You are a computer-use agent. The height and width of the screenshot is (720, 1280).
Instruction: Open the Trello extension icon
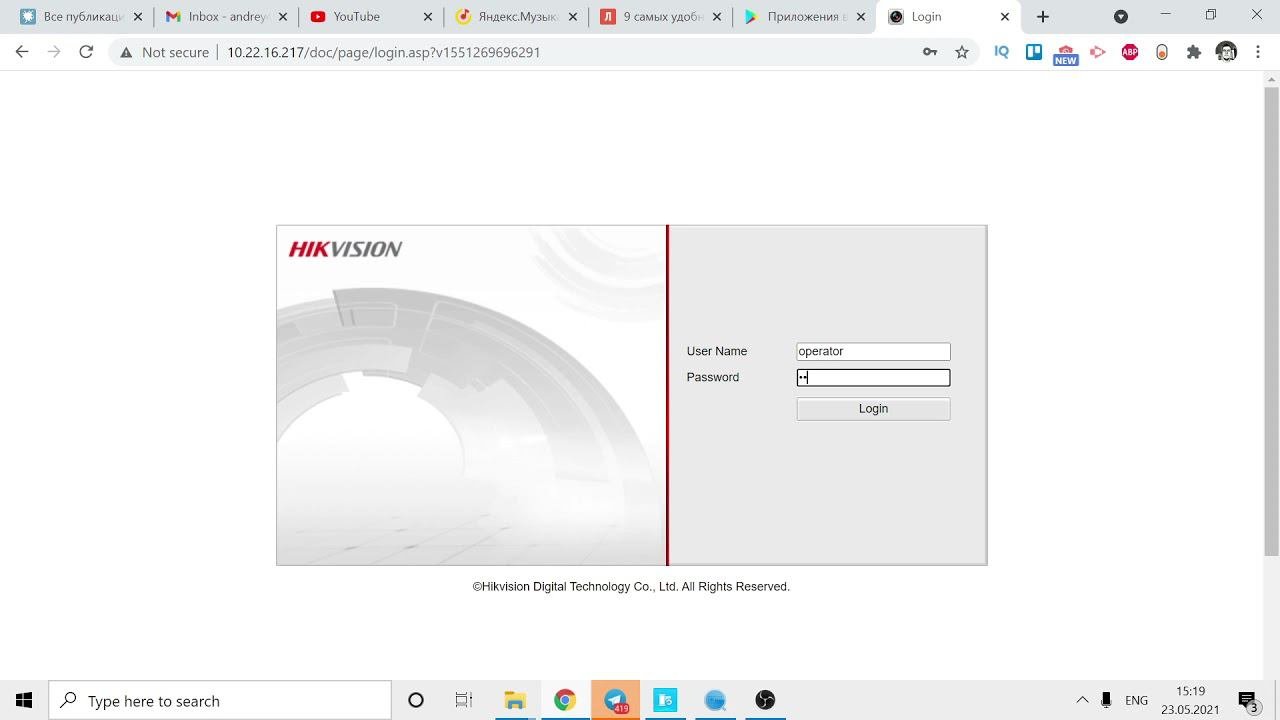[x=1034, y=52]
